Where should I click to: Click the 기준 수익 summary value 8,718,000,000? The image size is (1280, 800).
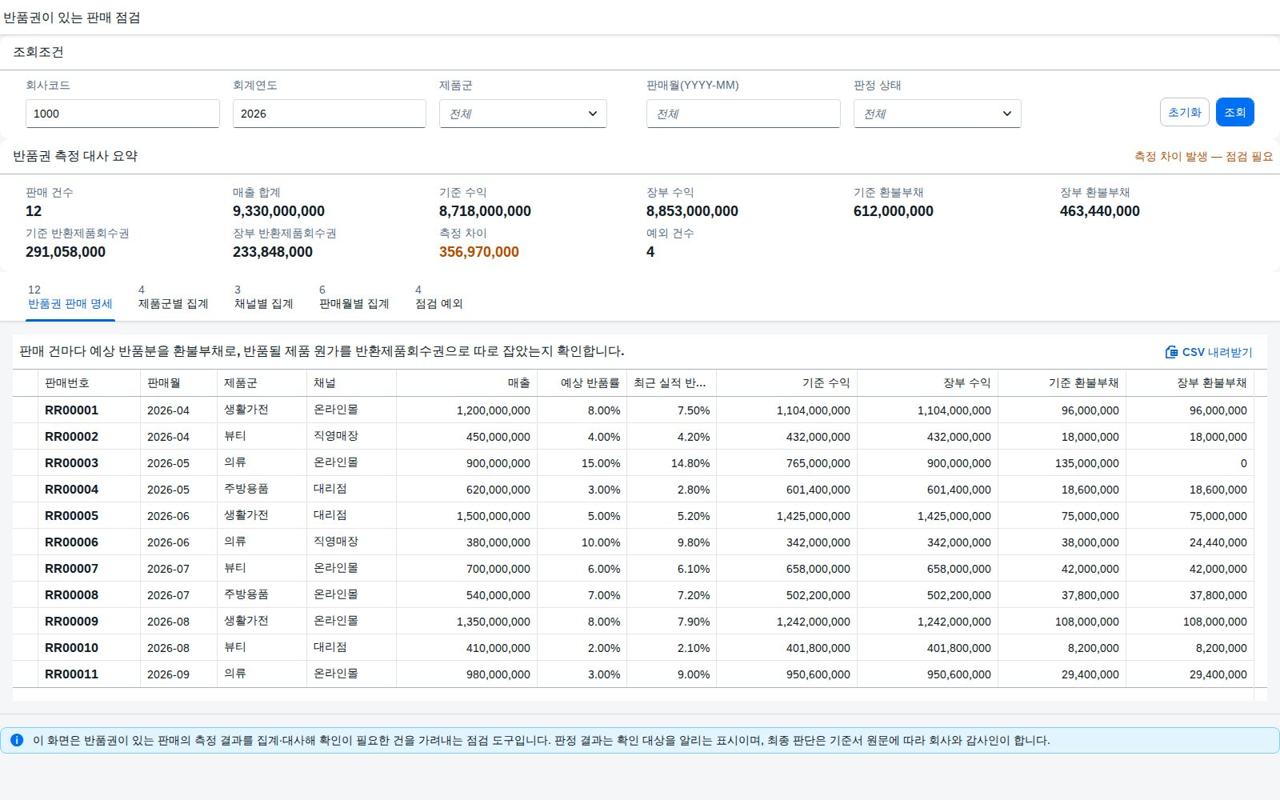click(x=485, y=211)
